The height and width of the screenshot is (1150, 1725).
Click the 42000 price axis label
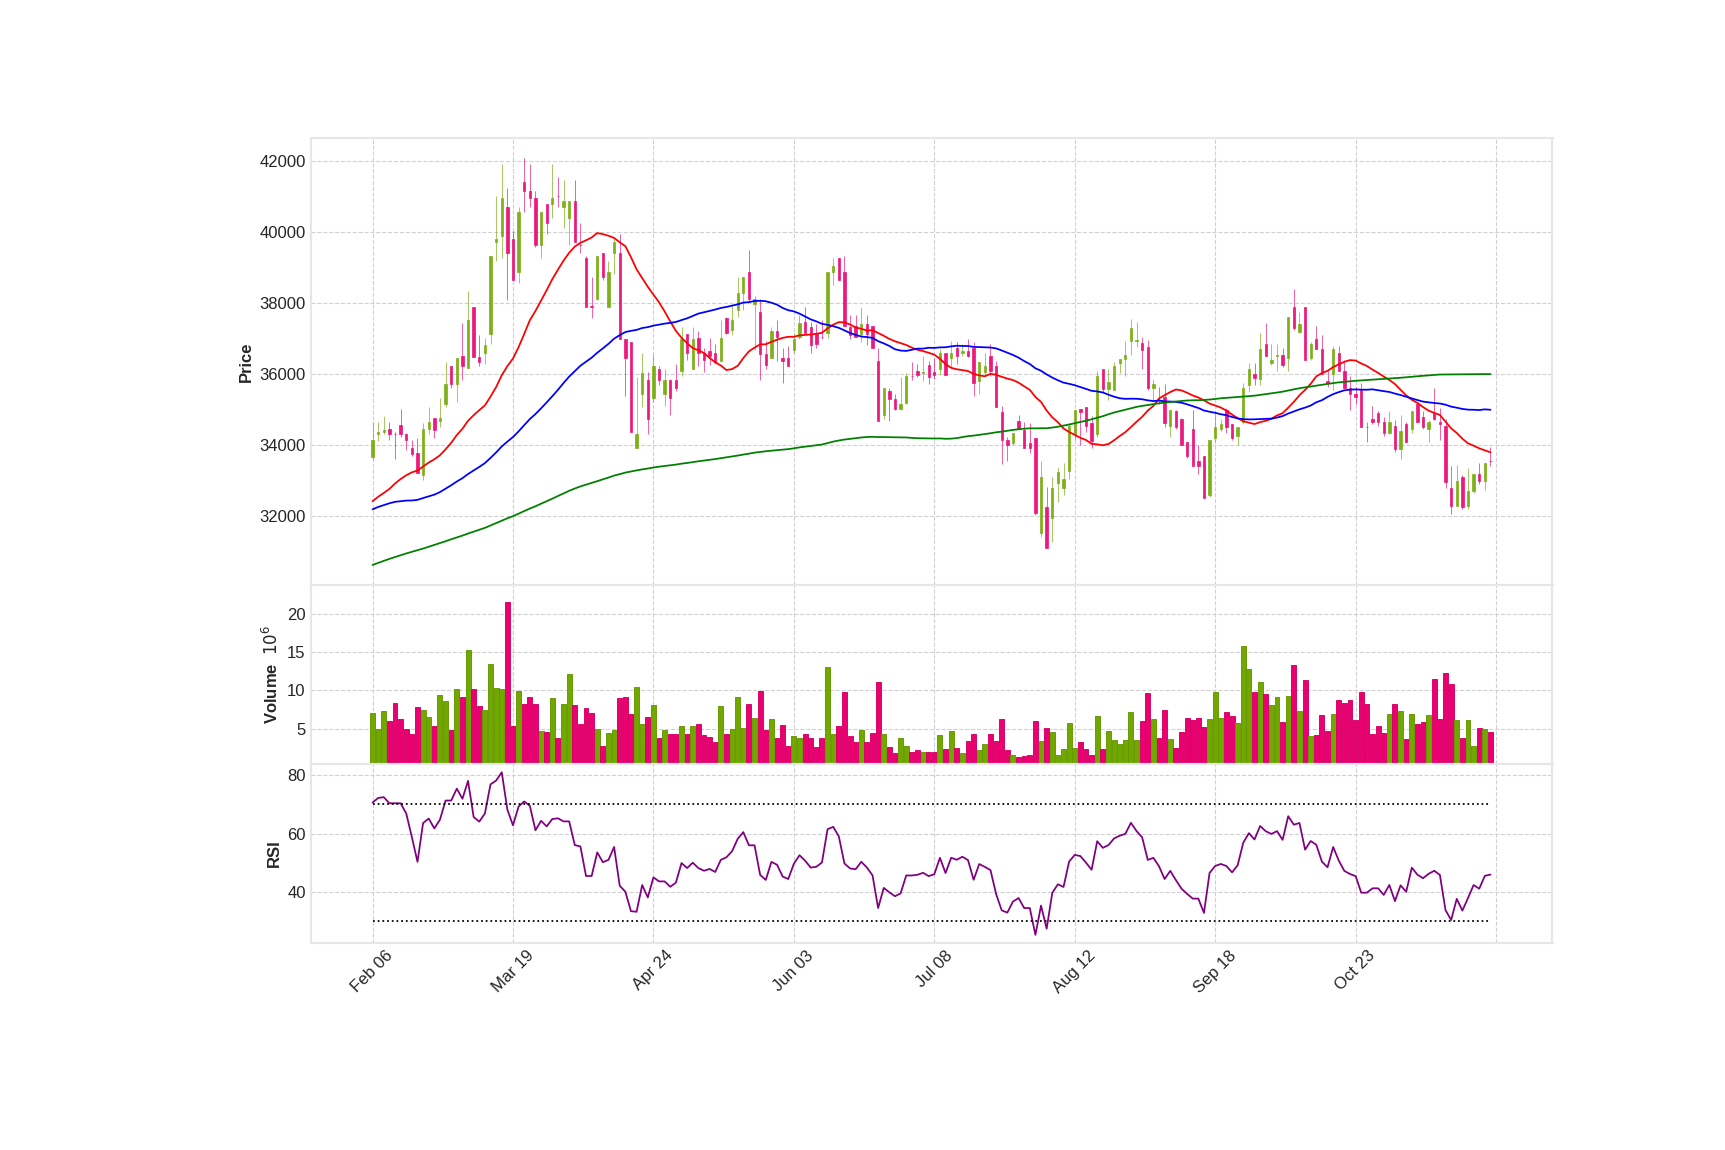[x=282, y=162]
